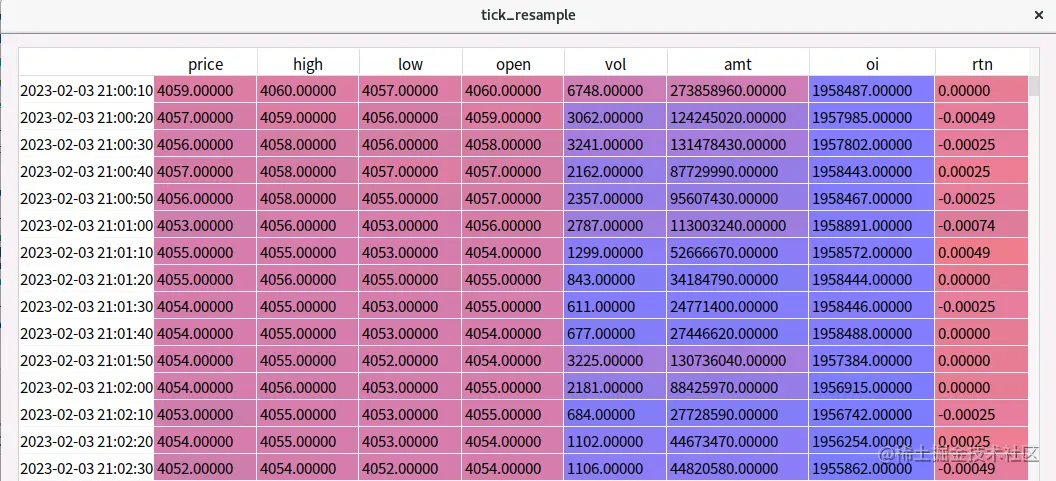Screen dimensions: 1056x481
Task: Click vol cell 1299.00000
Action: click(x=616, y=252)
